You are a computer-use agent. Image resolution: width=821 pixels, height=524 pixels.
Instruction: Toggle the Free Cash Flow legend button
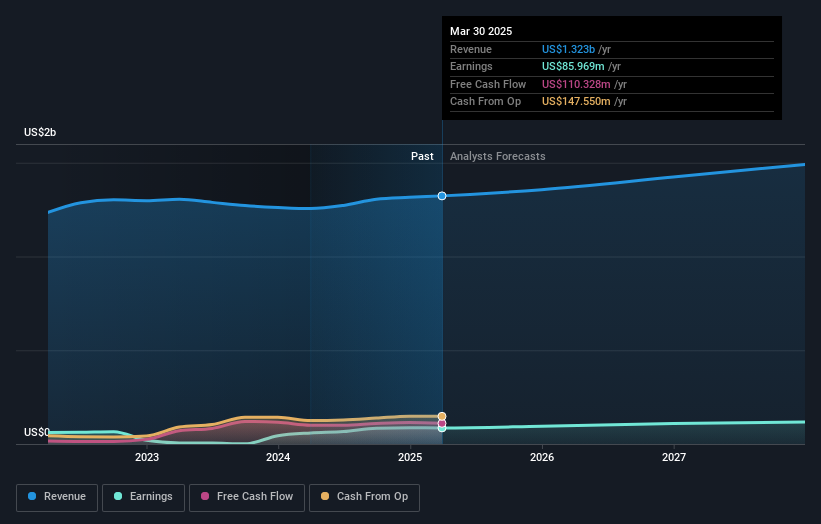[x=247, y=497]
